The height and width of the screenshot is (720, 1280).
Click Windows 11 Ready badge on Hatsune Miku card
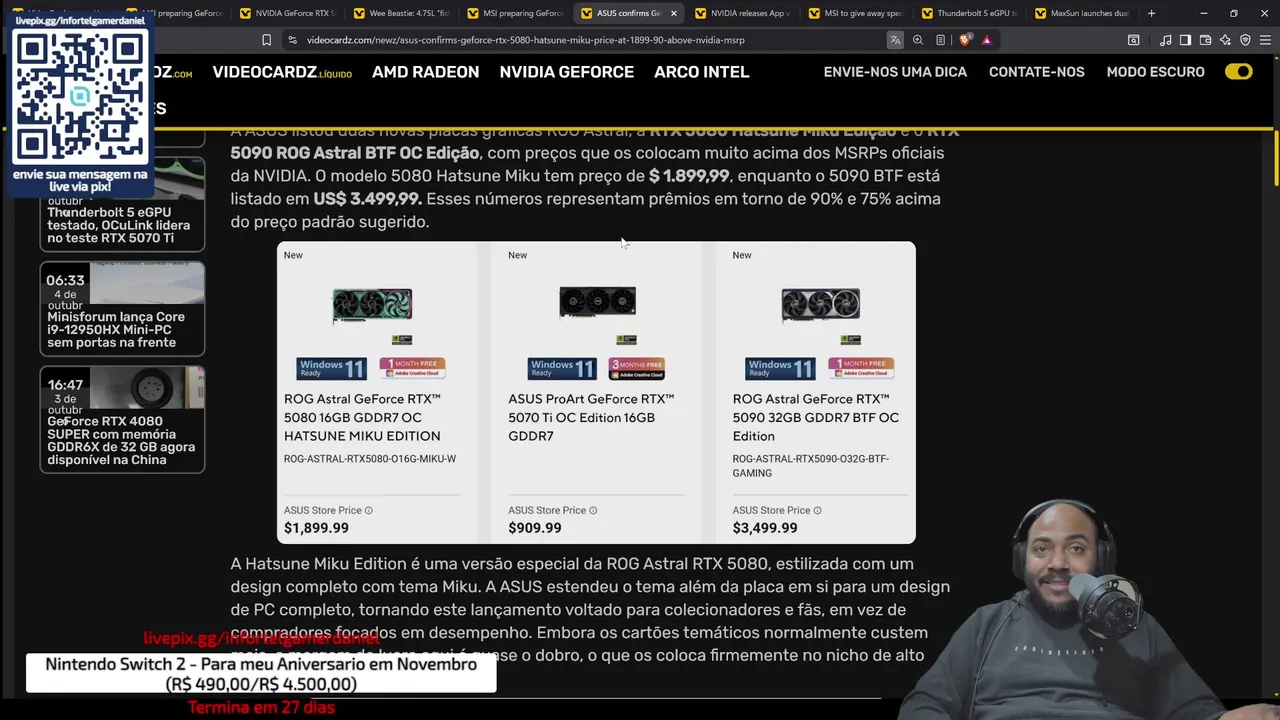tap(332, 368)
